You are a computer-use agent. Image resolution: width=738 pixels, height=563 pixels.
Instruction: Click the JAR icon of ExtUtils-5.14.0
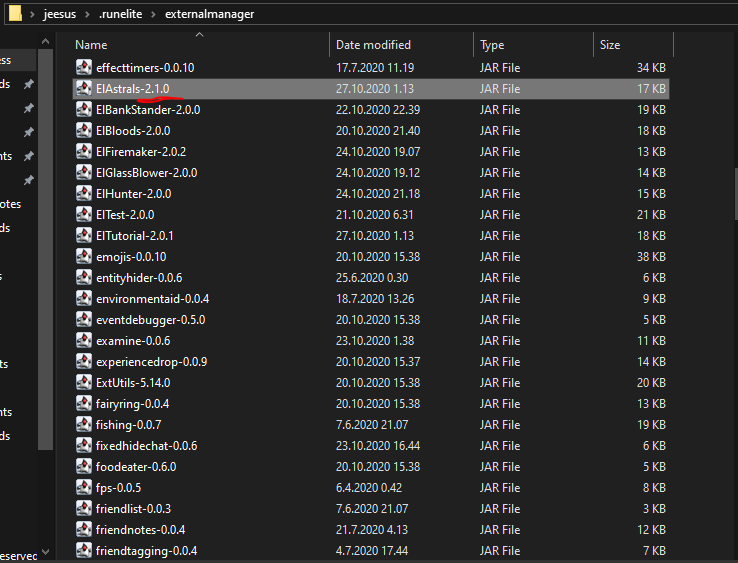click(x=84, y=383)
